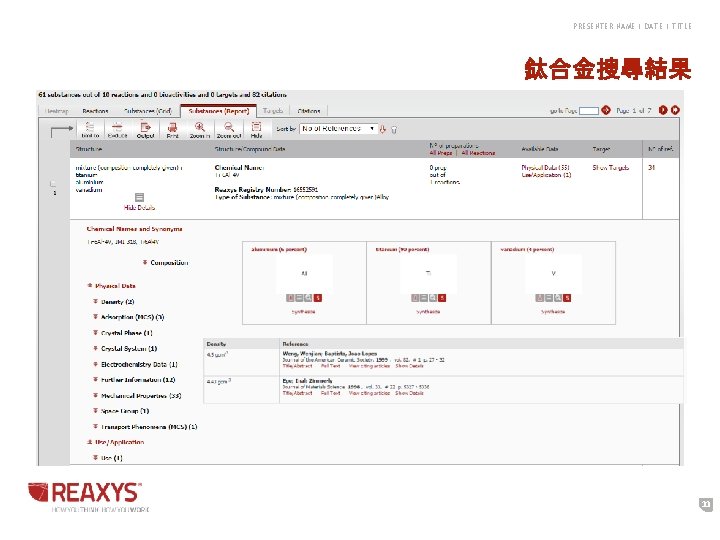Click the Exclude toolbar icon
Image resolution: width=720 pixels, height=540 pixels.
click(x=117, y=129)
